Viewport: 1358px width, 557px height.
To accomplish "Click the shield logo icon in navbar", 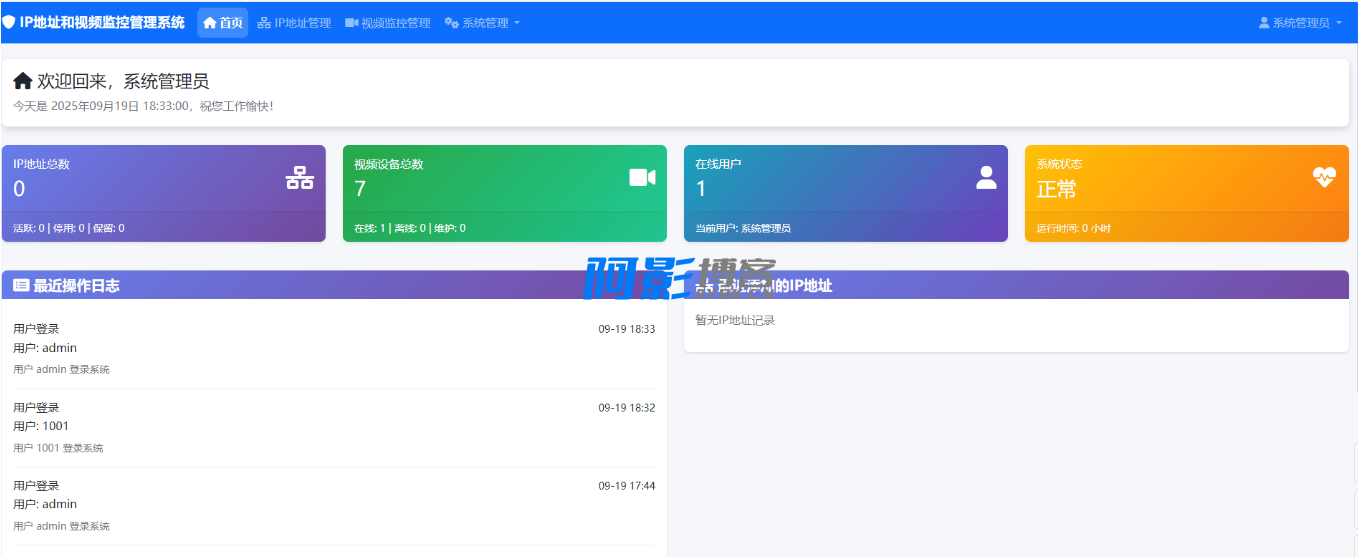I will click(x=9, y=22).
